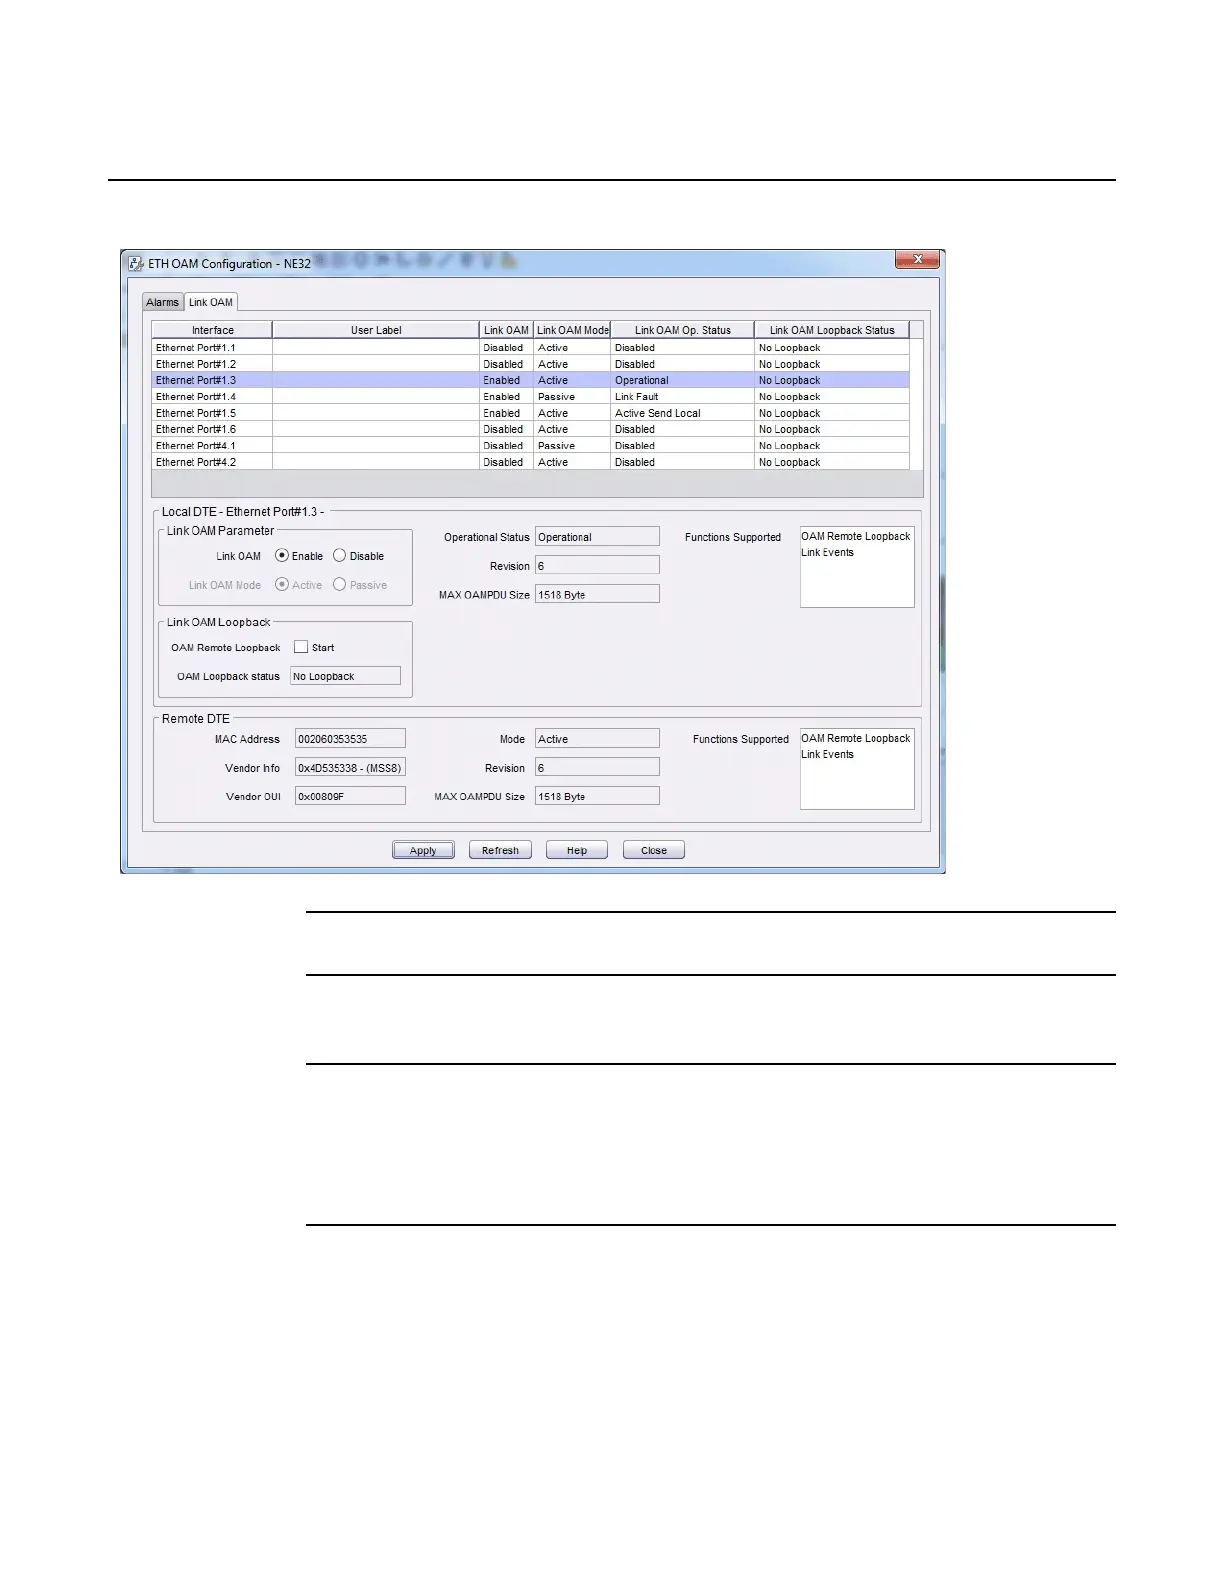Click the Link OAM column header
1224x1584 pixels.
coord(506,330)
